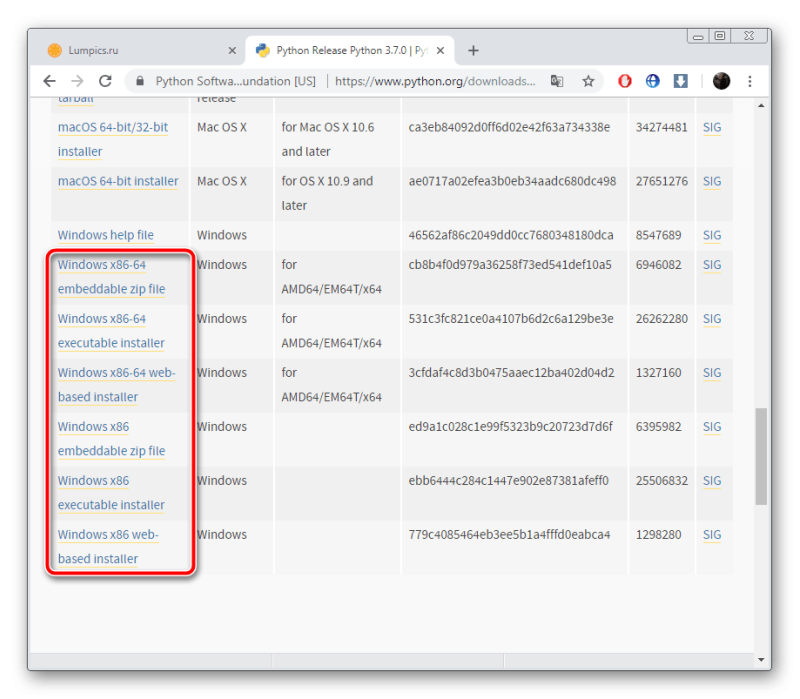Go back to the previous page
800x699 pixels.
tap(49, 81)
